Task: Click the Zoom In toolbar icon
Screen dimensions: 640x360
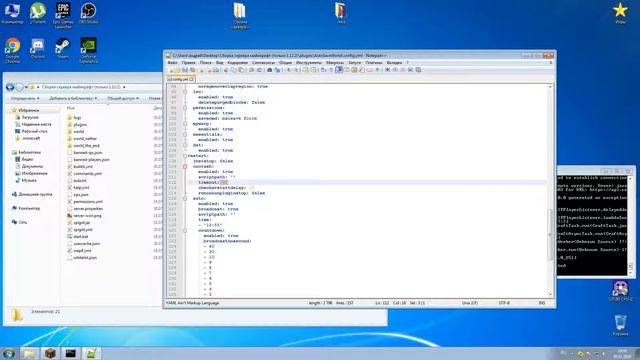Action: coord(288,70)
